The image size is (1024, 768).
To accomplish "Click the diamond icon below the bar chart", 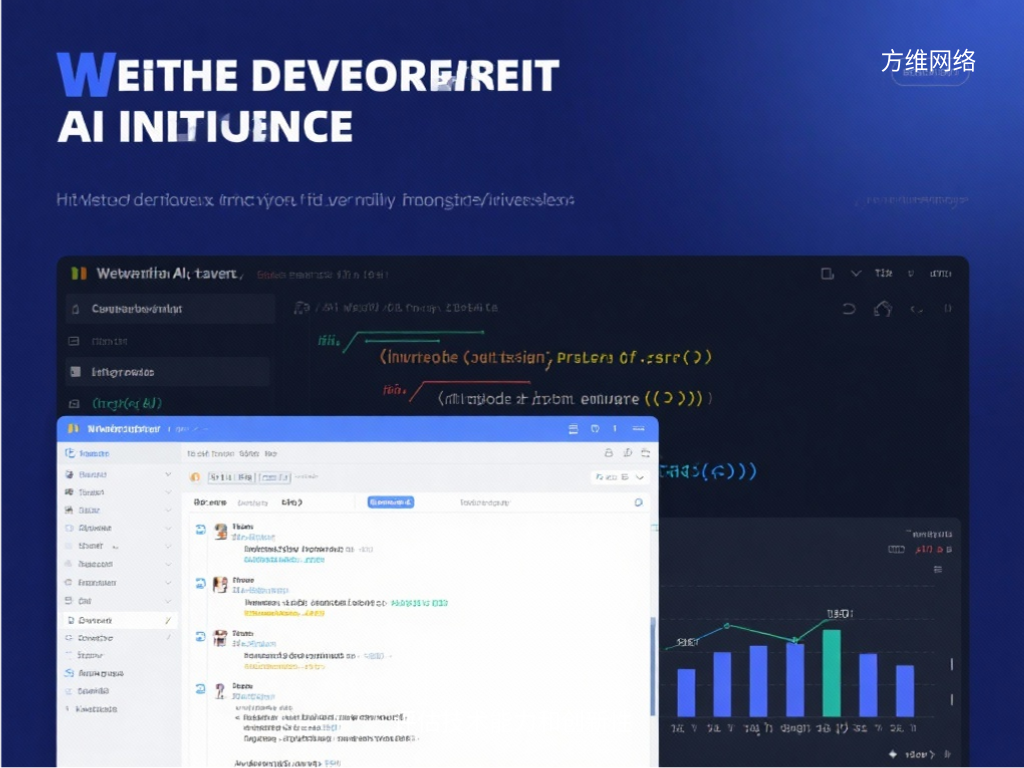I will pos(892,754).
